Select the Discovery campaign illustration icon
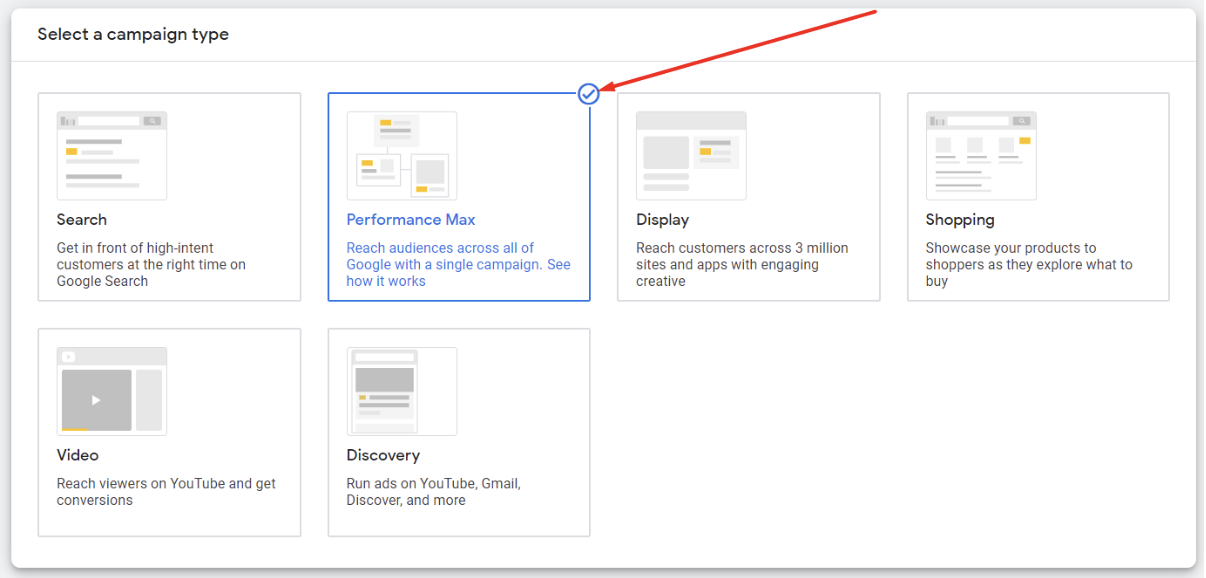 click(402, 391)
